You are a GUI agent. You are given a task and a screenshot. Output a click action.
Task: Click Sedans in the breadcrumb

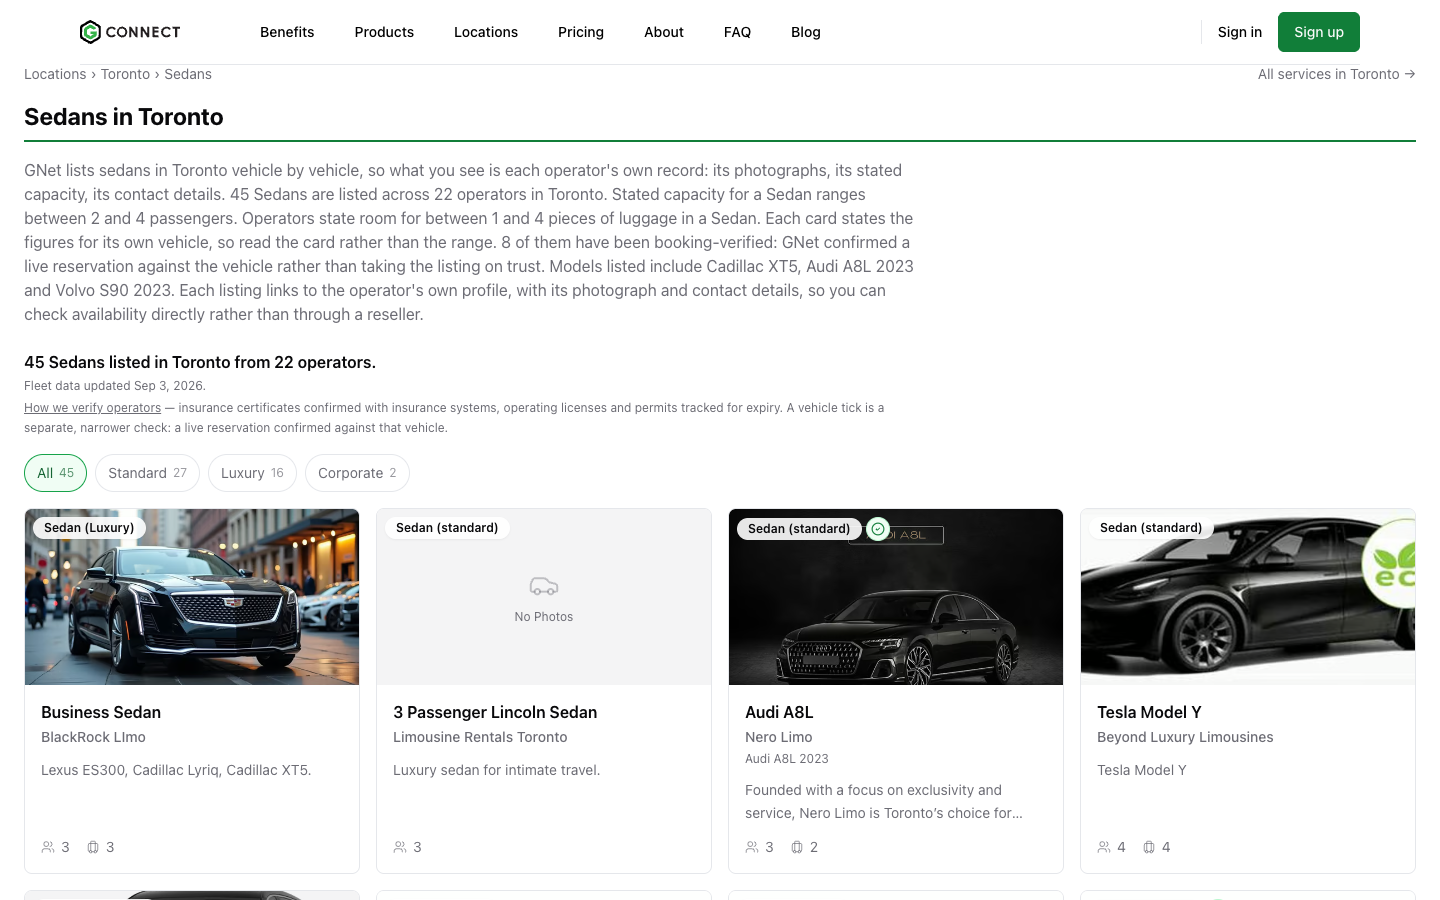pyautogui.click(x=188, y=74)
